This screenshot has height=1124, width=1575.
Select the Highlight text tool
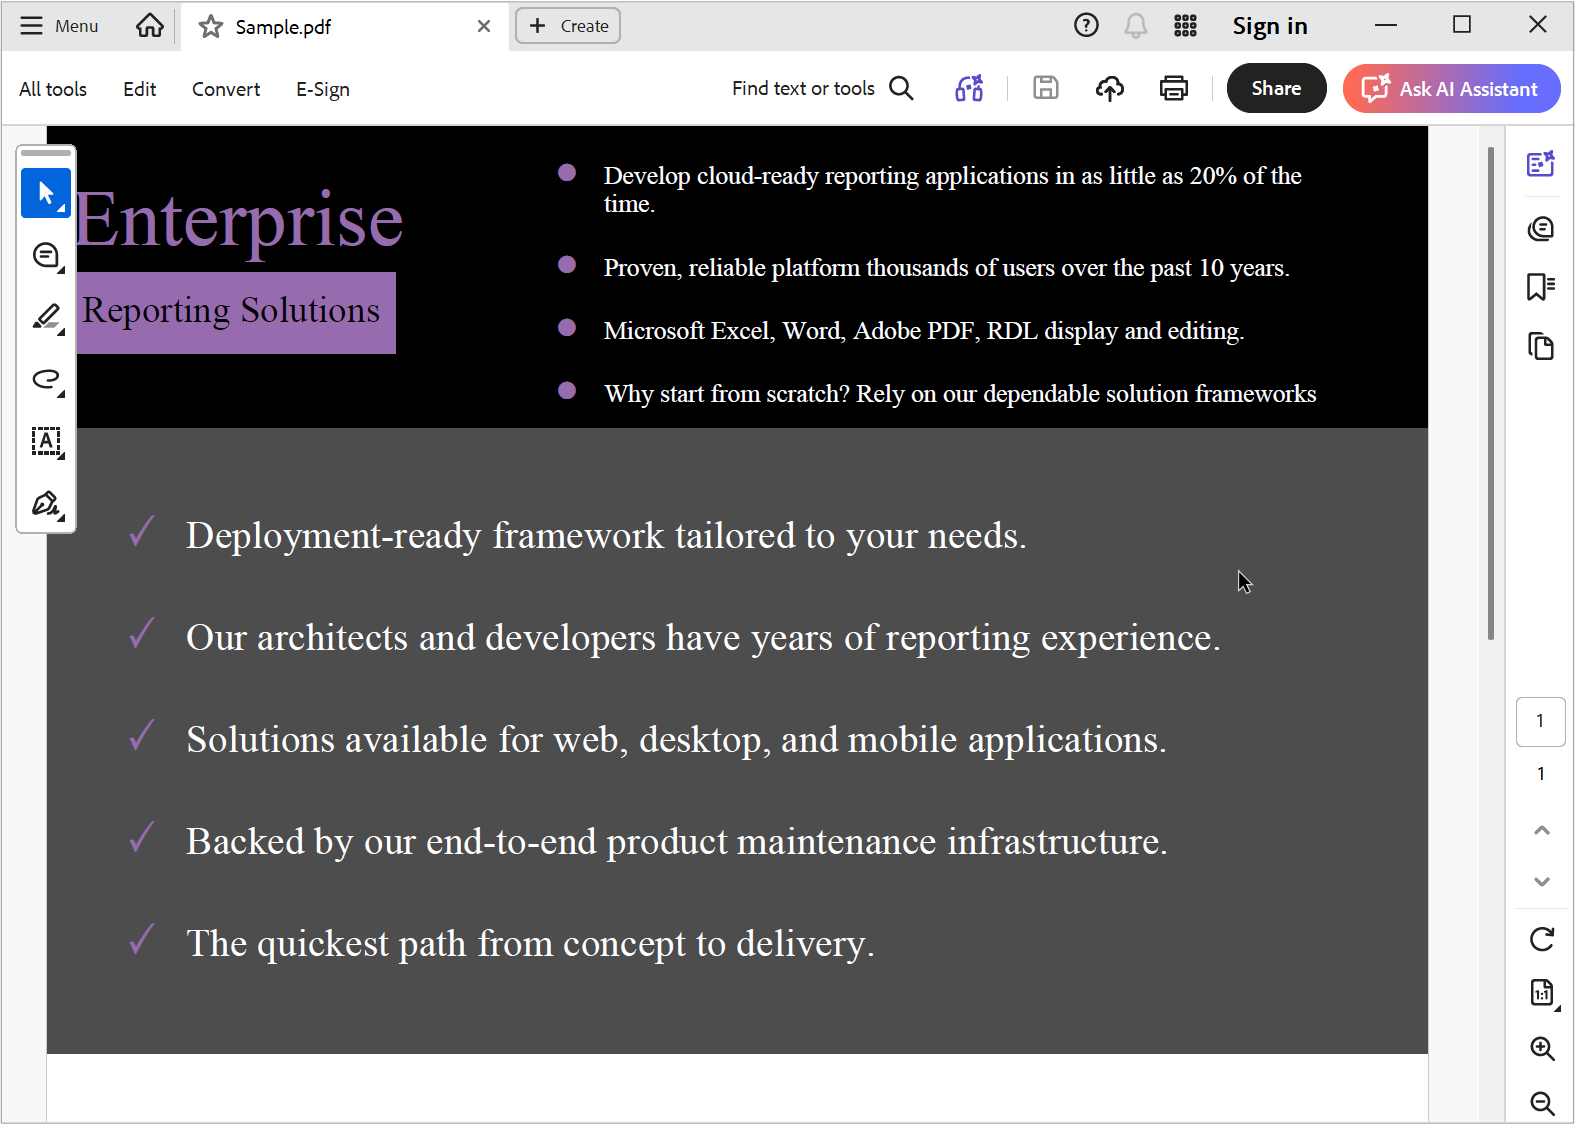(46, 318)
